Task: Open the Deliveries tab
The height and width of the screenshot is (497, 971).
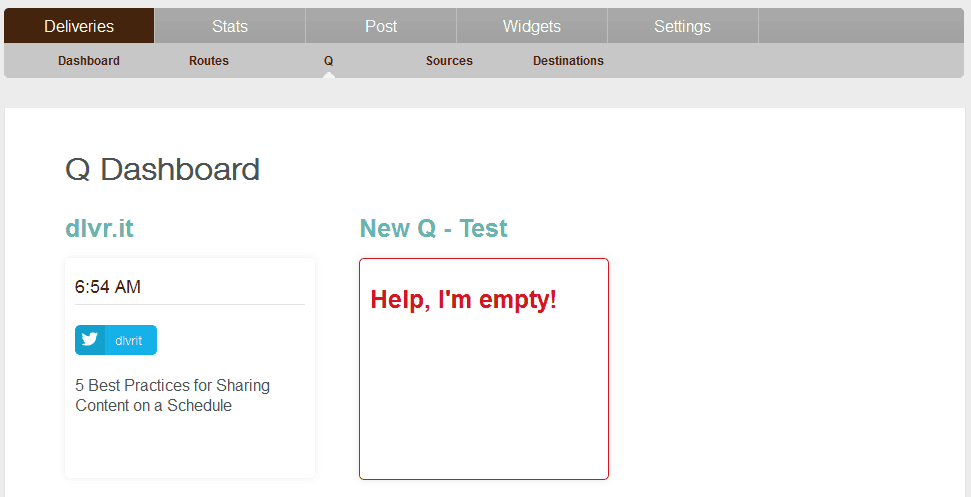Action: point(79,26)
